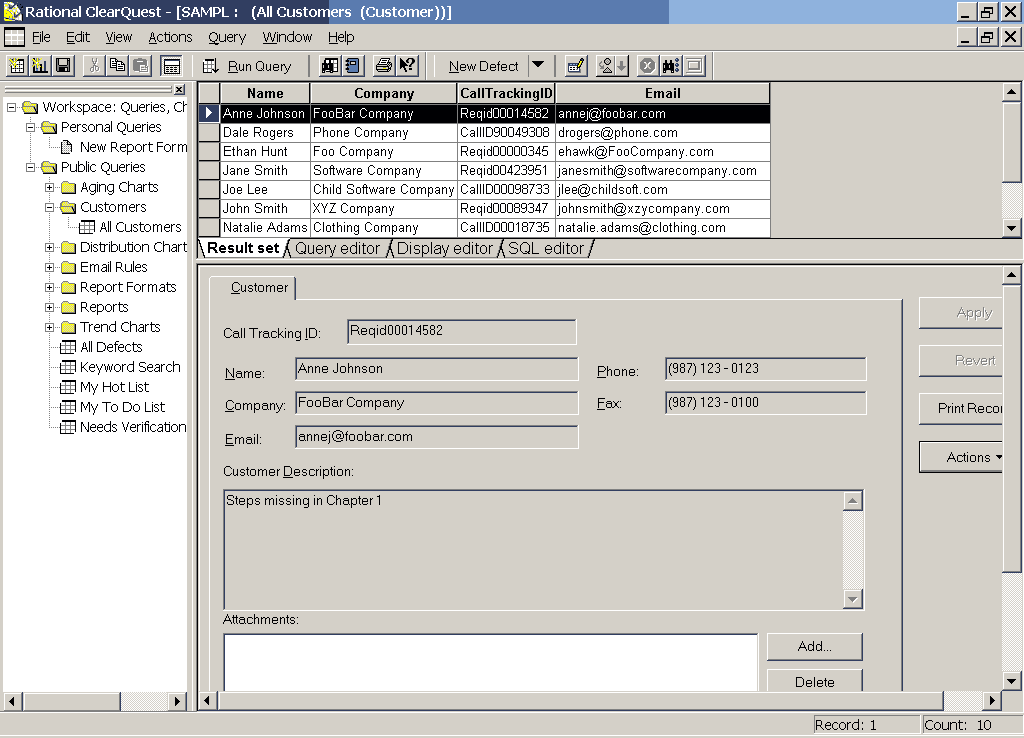1024x738 pixels.
Task: Click the What's This help pointer icon
Action: (x=408, y=65)
